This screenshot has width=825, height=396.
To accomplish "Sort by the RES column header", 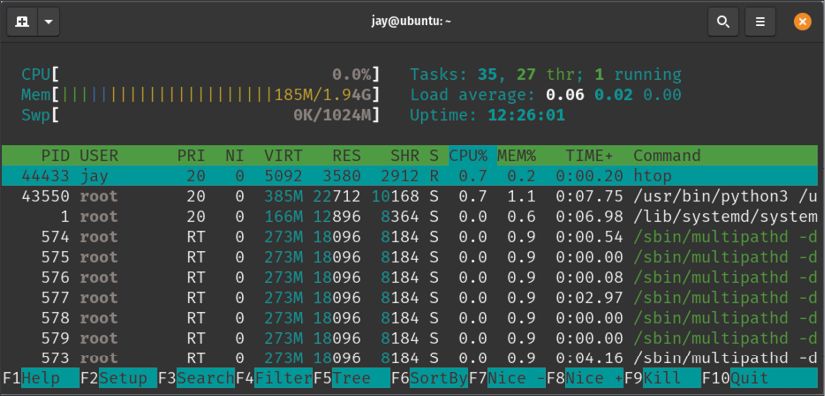I will point(346,156).
